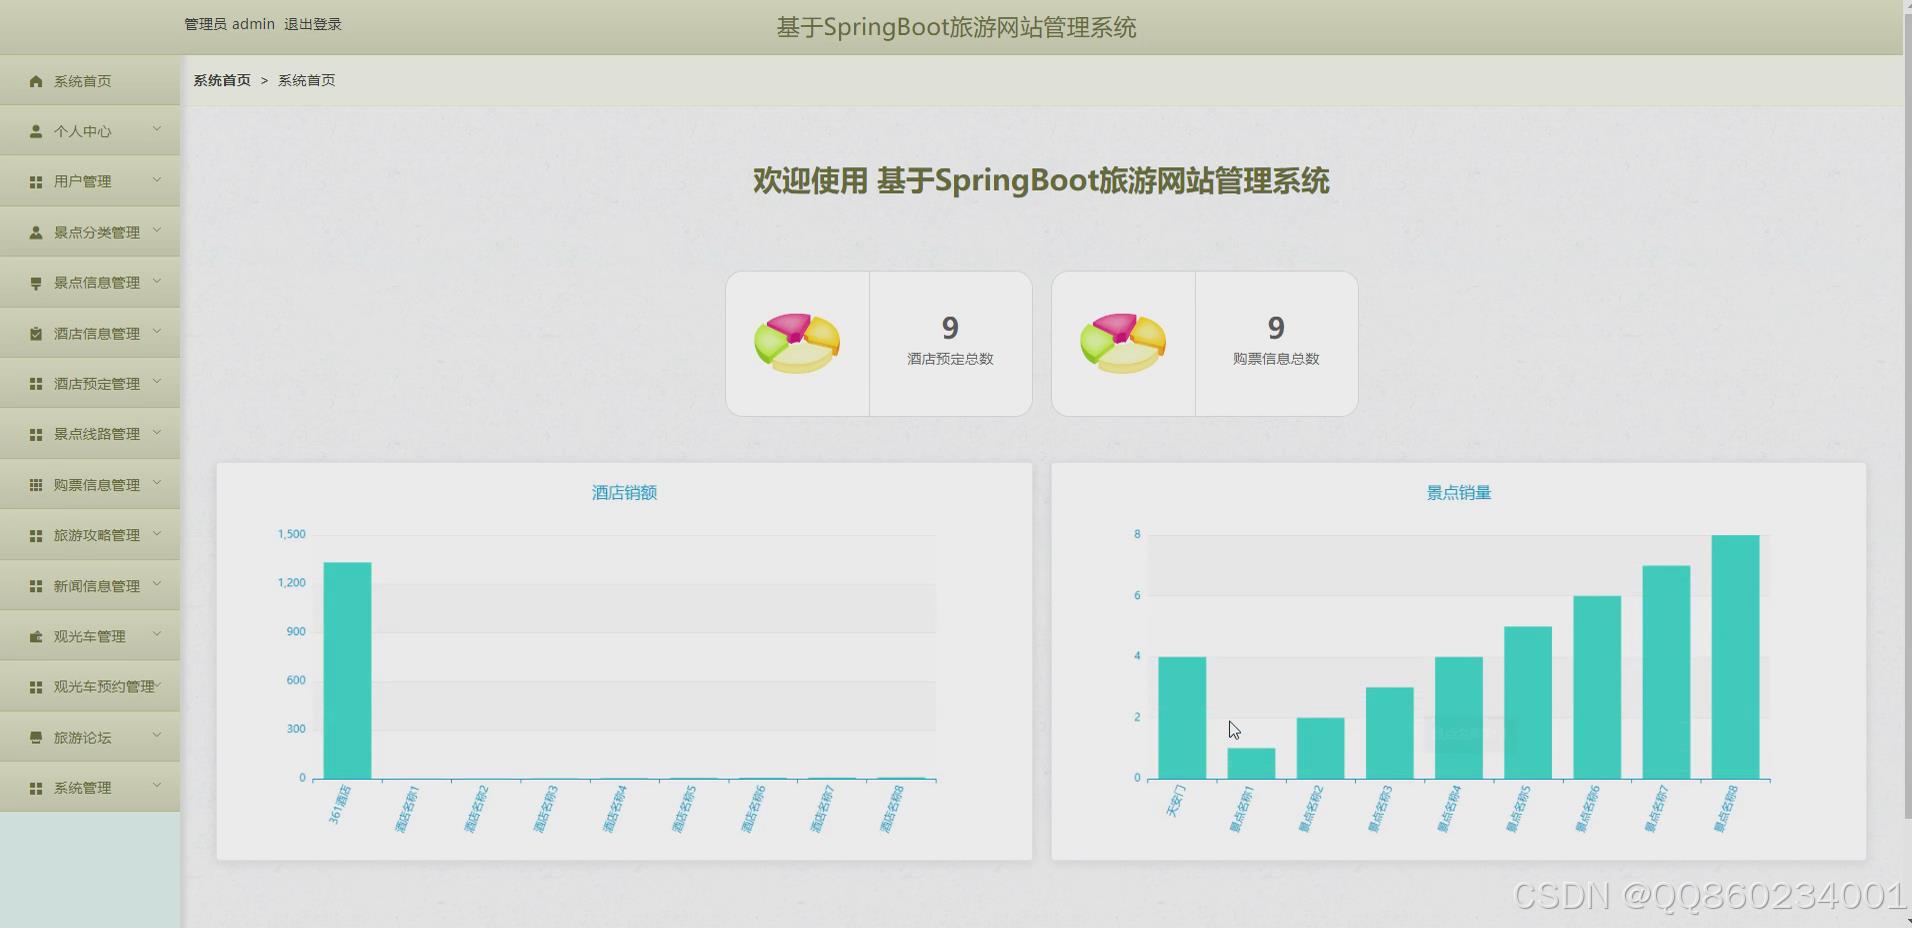Click the 管理员 admin label

click(x=229, y=24)
